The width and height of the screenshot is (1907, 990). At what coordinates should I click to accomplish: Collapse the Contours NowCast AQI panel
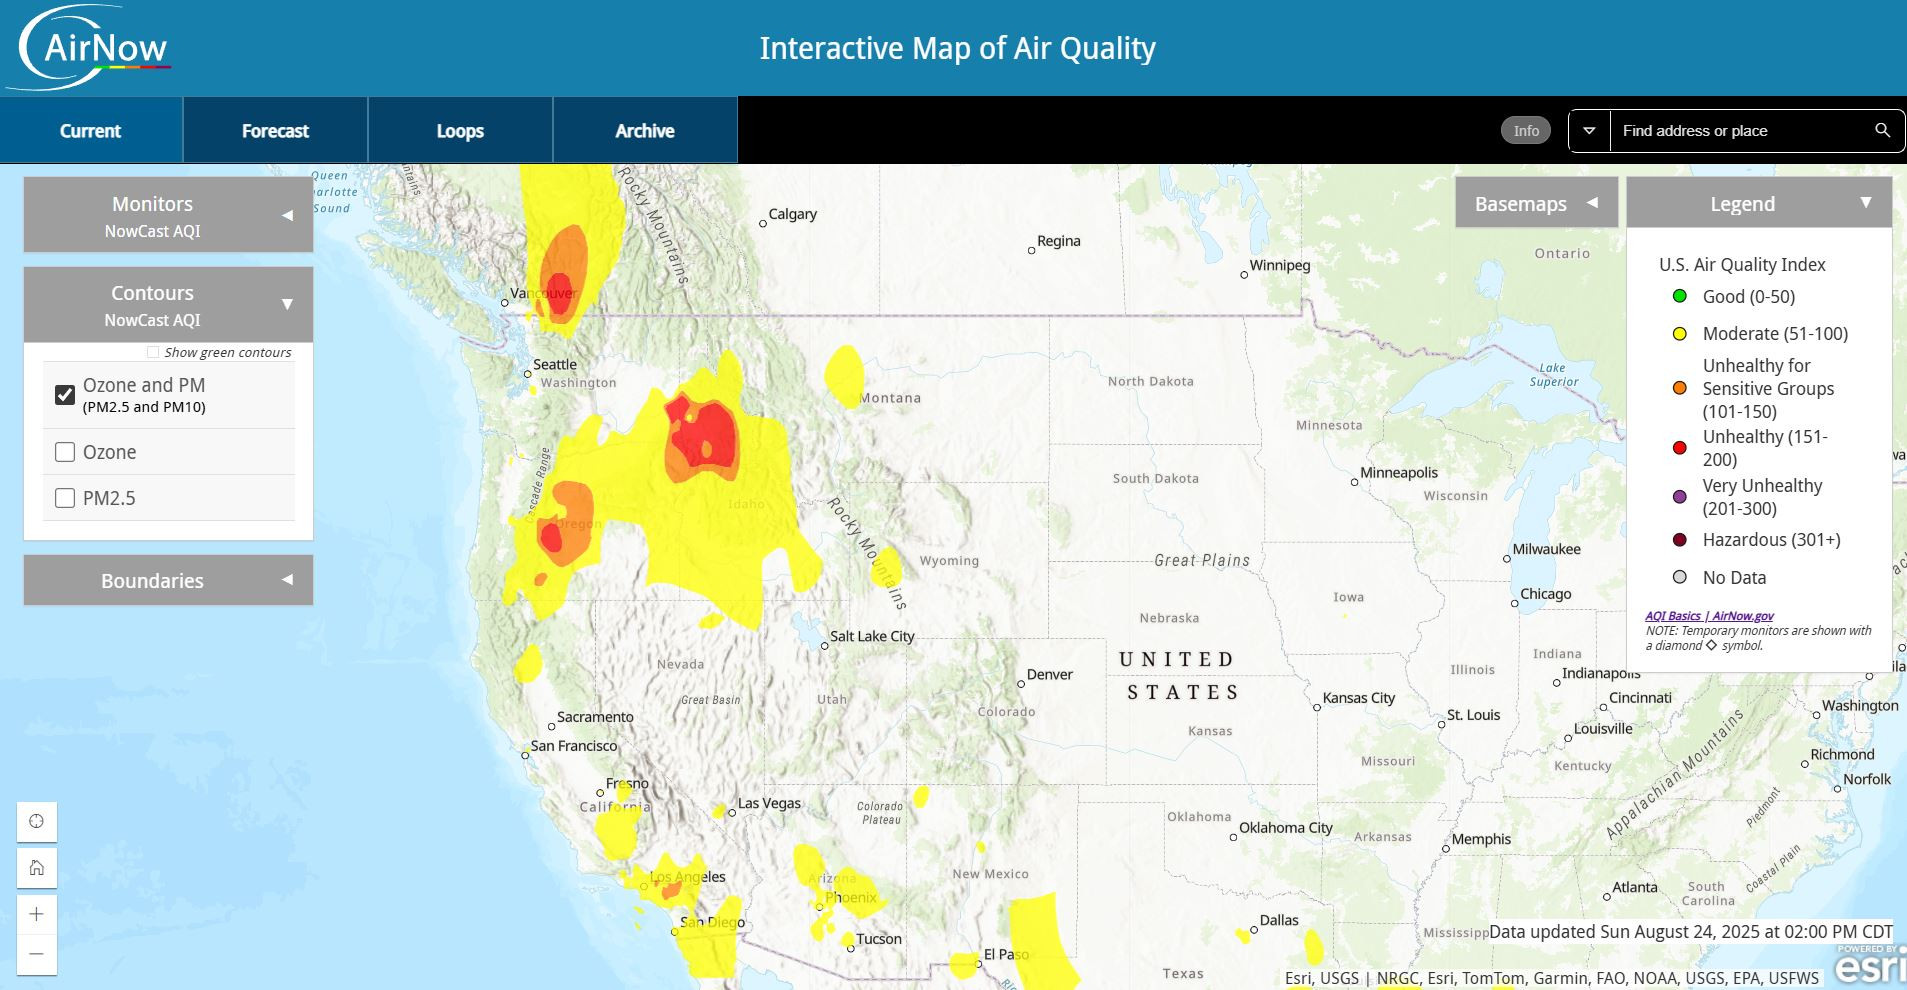(x=168, y=304)
